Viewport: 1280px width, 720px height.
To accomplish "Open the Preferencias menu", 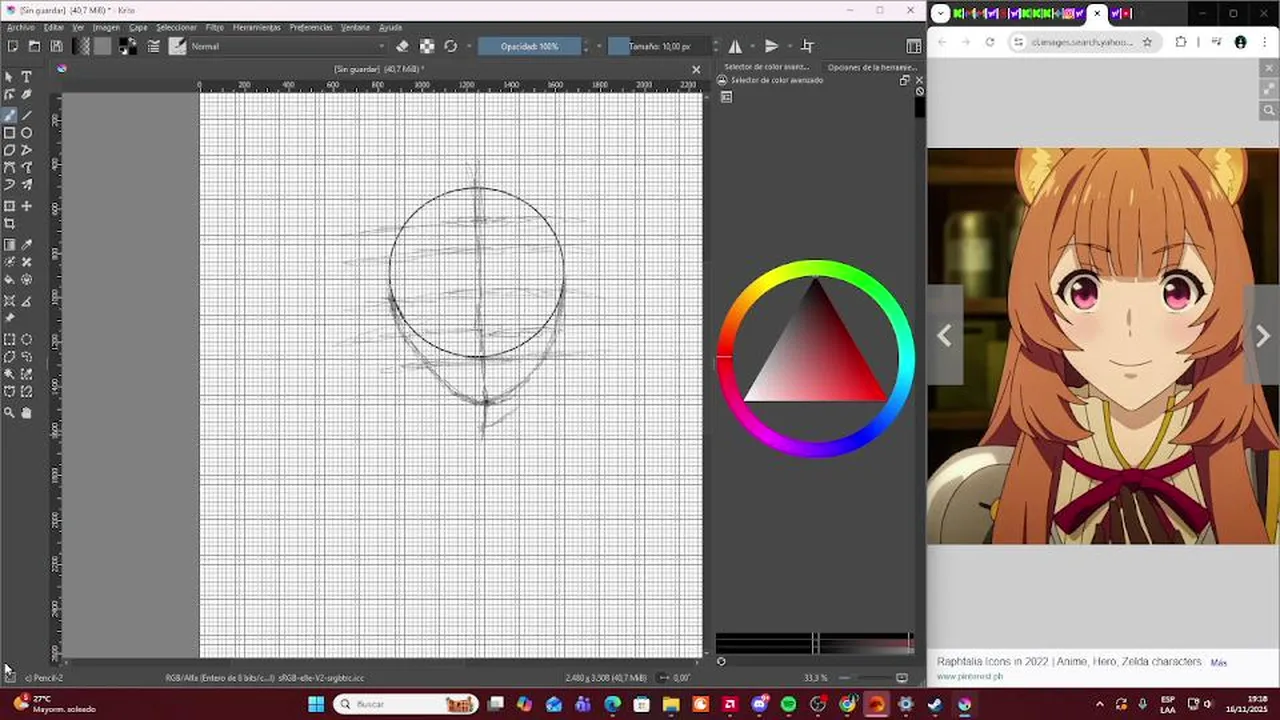I will [x=311, y=27].
